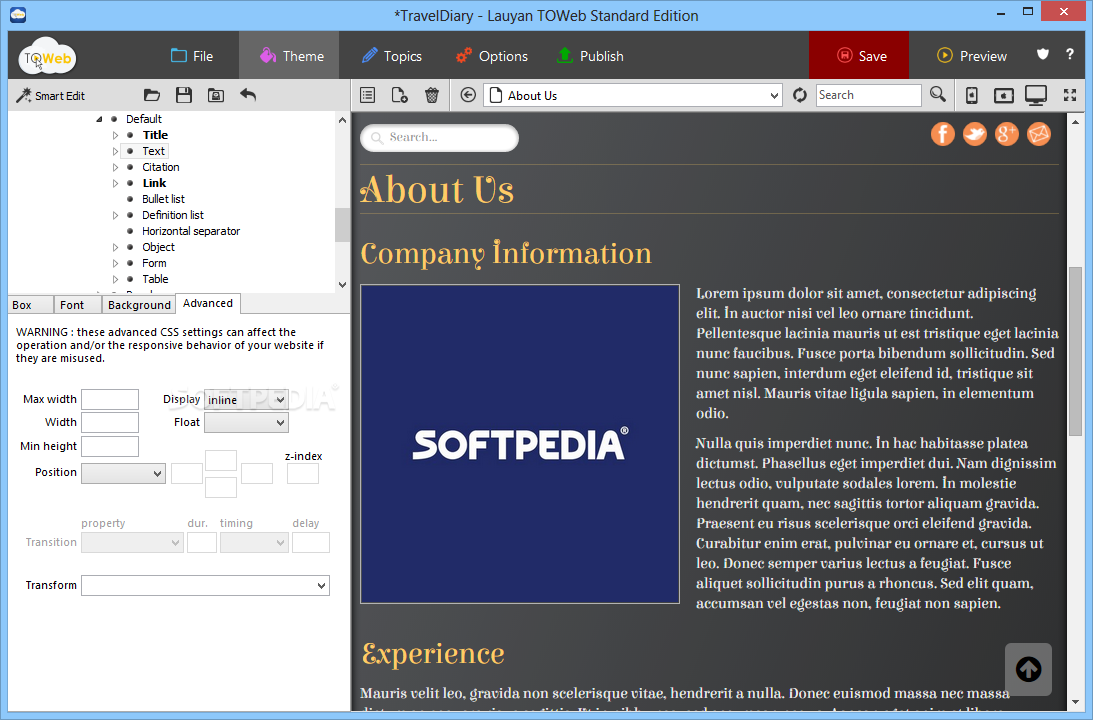Go back with the circled arrow
This screenshot has height=720, width=1093.
(468, 95)
